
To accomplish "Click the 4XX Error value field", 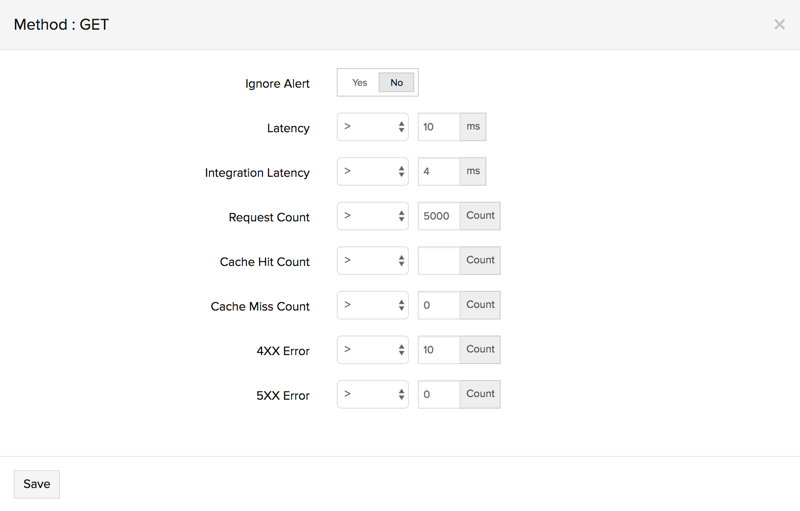I will (x=438, y=350).
